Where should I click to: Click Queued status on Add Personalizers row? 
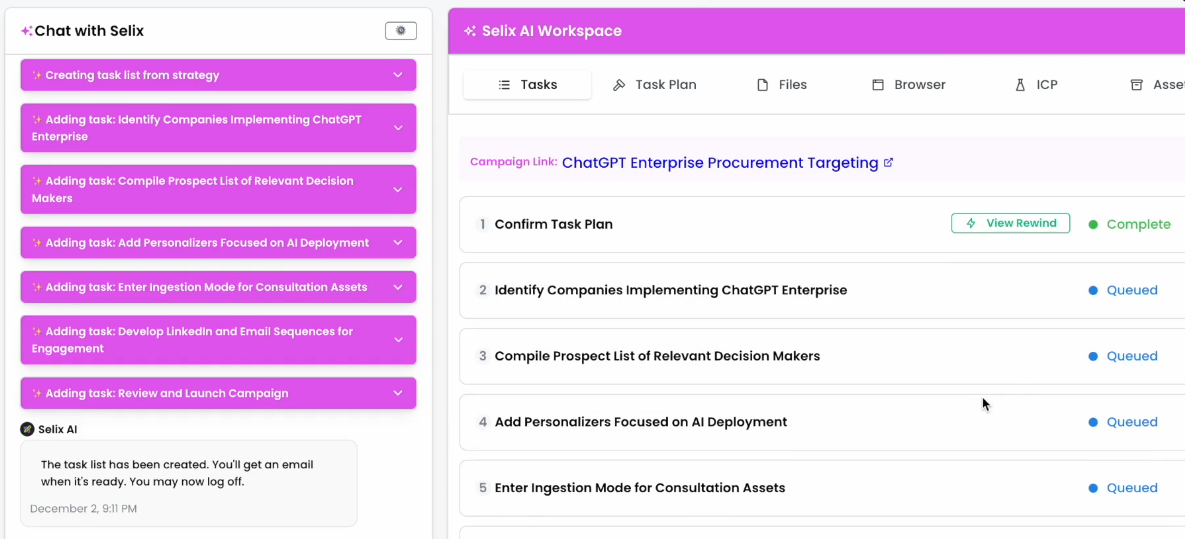(x=1132, y=422)
